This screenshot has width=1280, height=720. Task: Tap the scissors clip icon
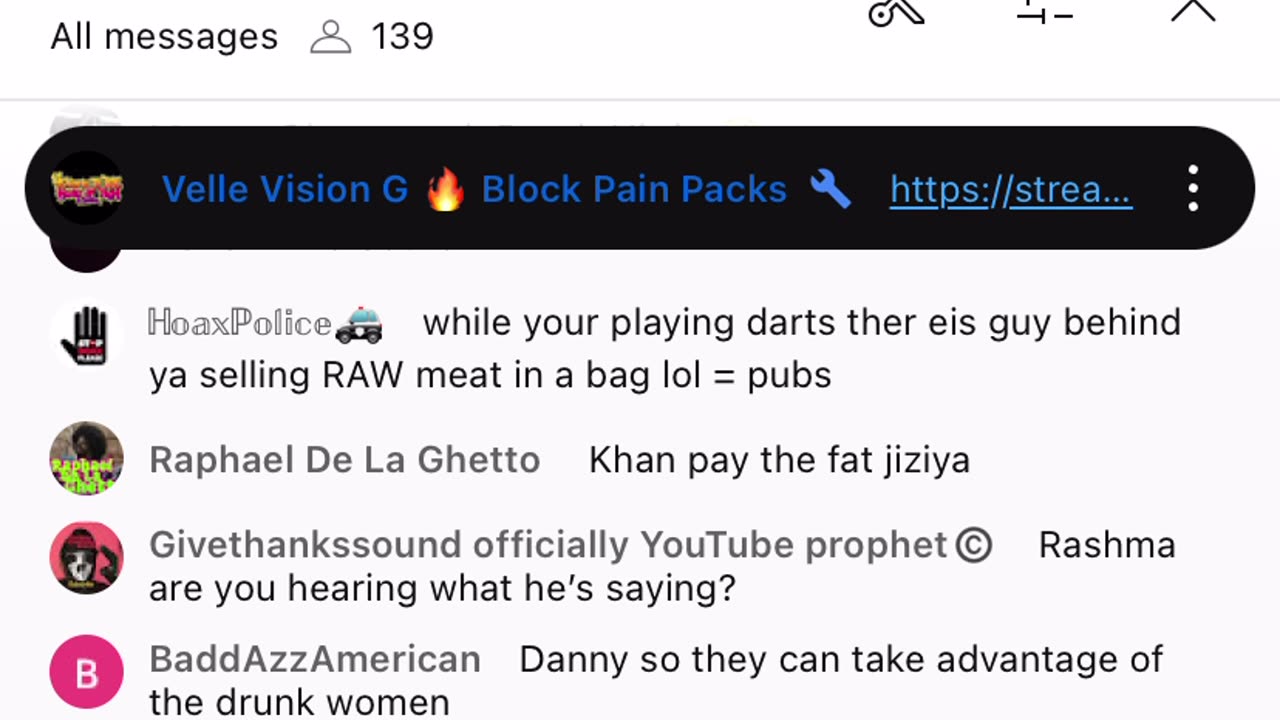[x=896, y=10]
